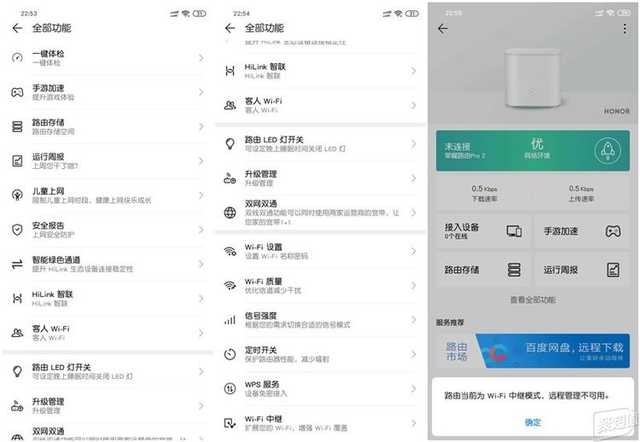Open the 接入设备 tile
The image size is (640, 442).
click(x=483, y=231)
